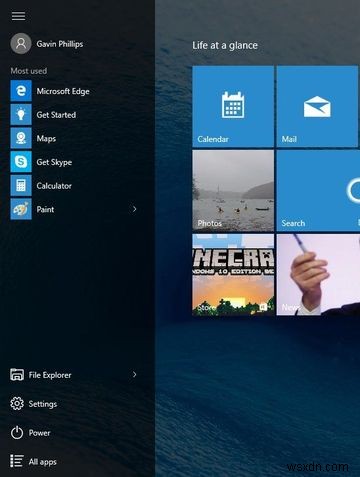Click the Calculator label
The height and width of the screenshot is (477, 360).
click(x=54, y=186)
